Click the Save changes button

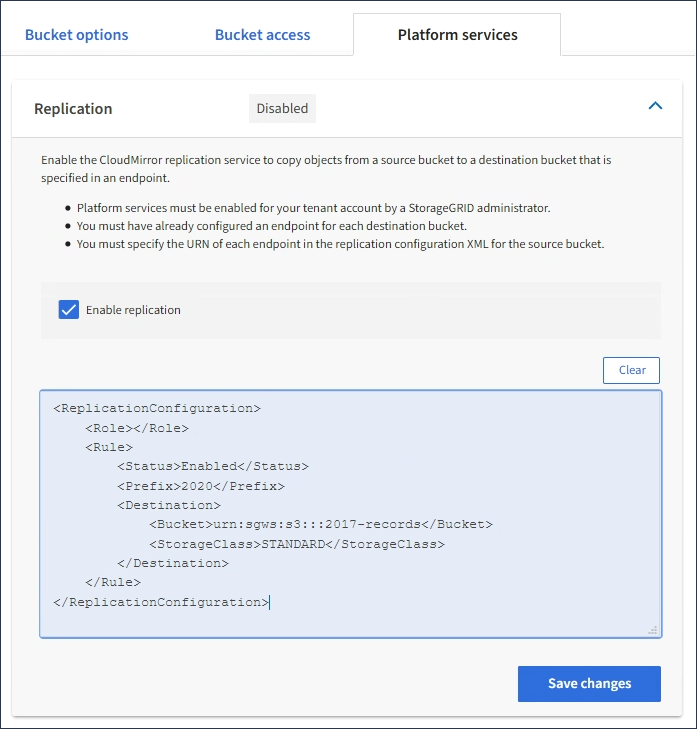pos(589,684)
